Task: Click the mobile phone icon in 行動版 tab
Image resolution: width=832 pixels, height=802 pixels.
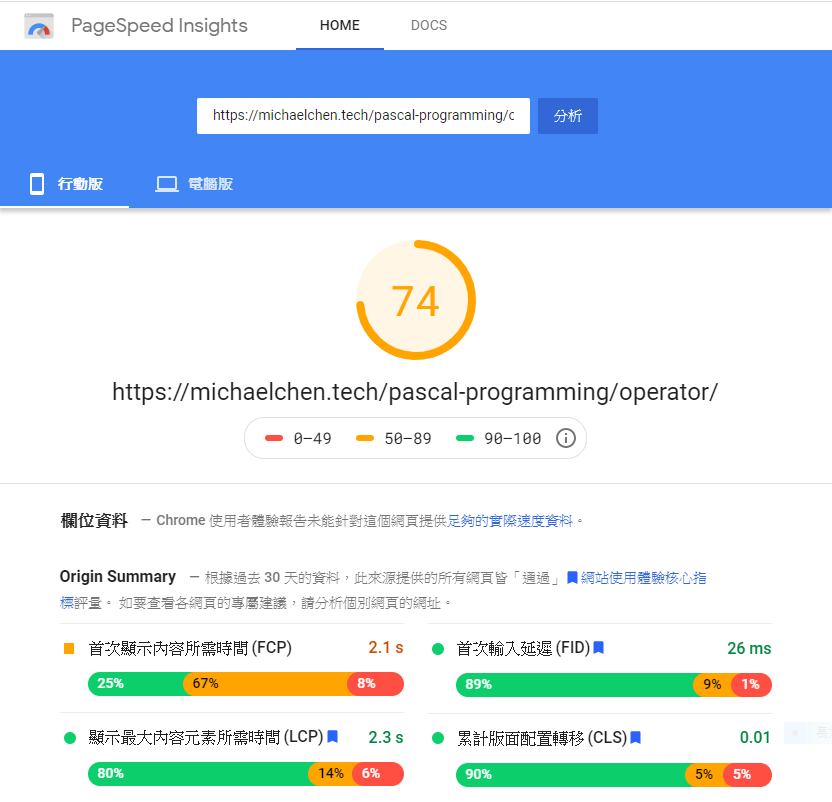Action: click(37, 184)
